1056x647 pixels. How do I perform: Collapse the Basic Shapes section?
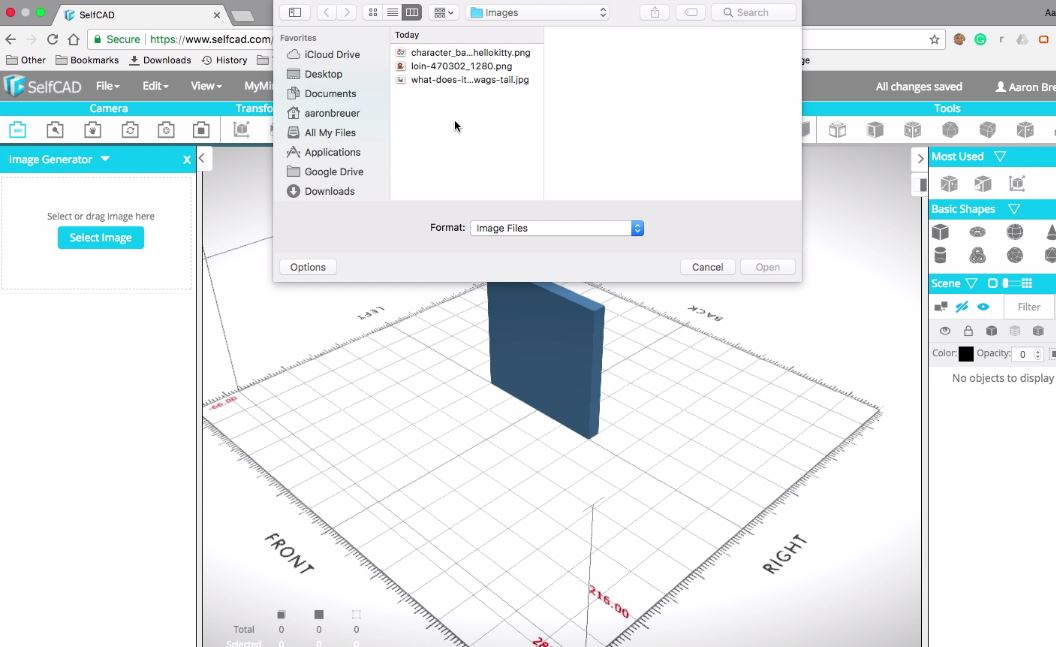click(1014, 209)
